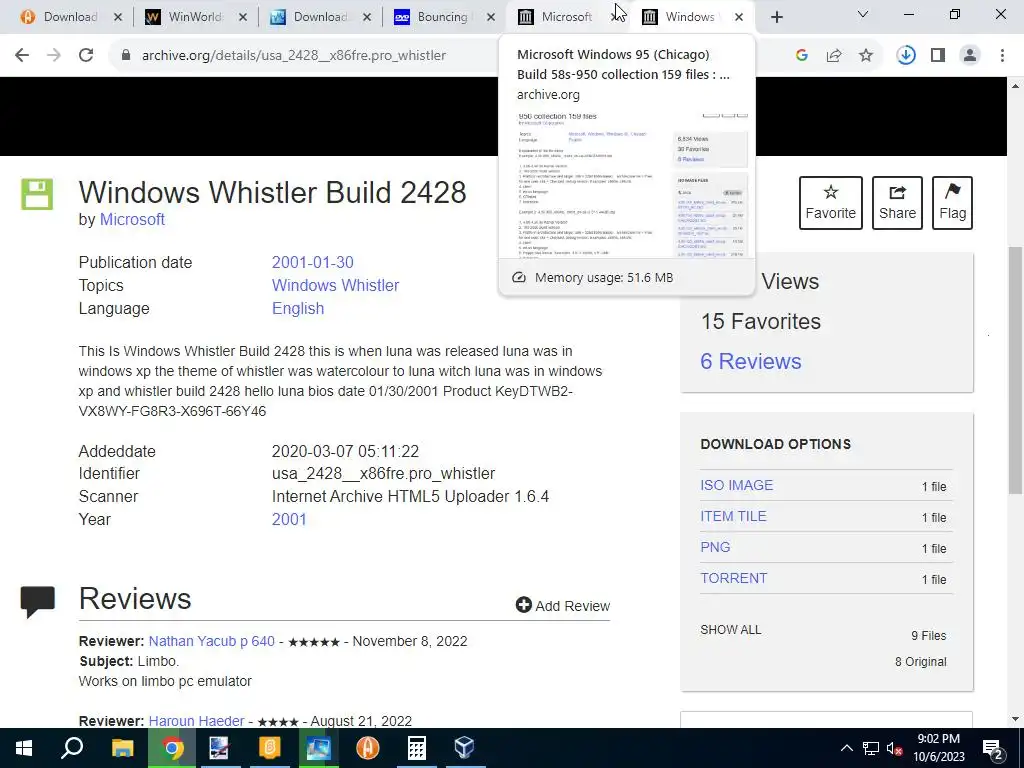This screenshot has height=768, width=1024.
Task: Open notification center icon
Action: point(993,748)
